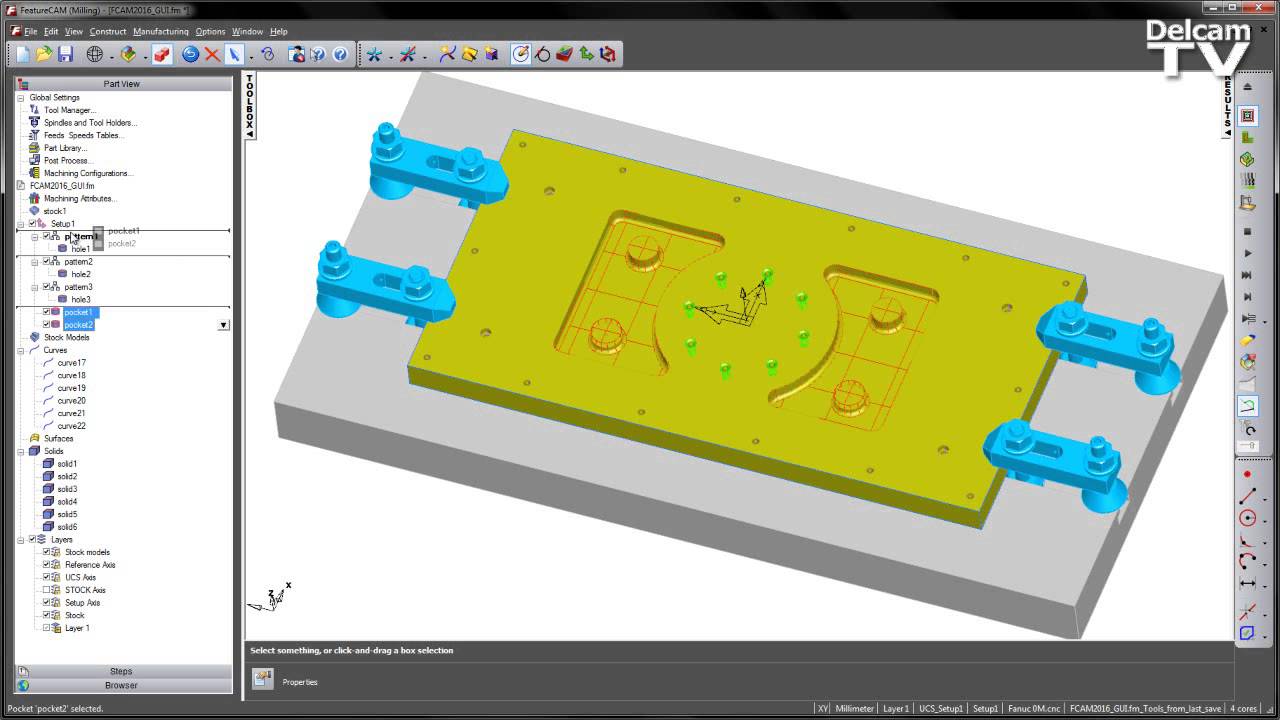Screen dimensions: 1280x720
Task: Click the blue Undo arrow icon
Action: click(x=190, y=54)
